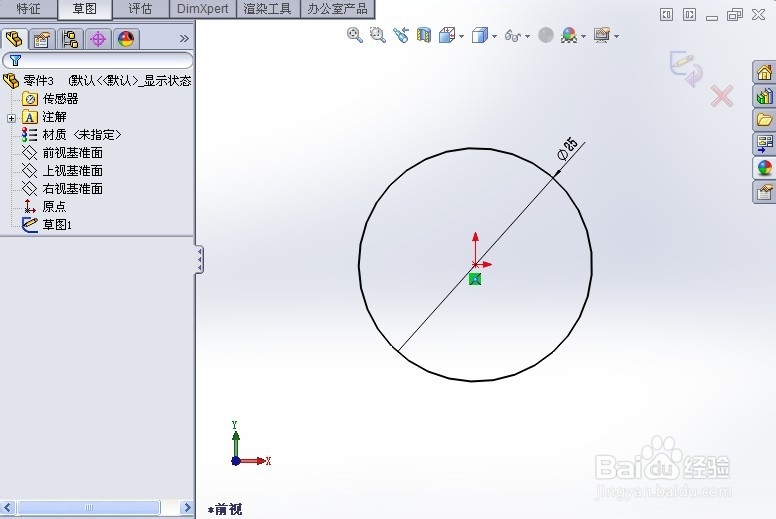Click the tile-left document window button
This screenshot has width=776, height=519.
click(666, 15)
